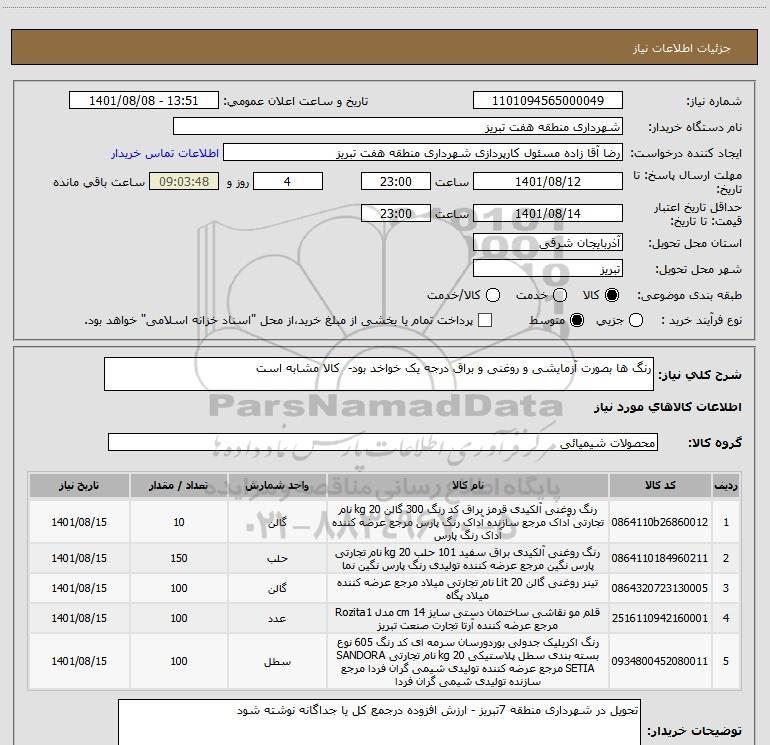The width and height of the screenshot is (770, 745).
Task: Click quantity 10 in row 1
Action: [x=179, y=522]
